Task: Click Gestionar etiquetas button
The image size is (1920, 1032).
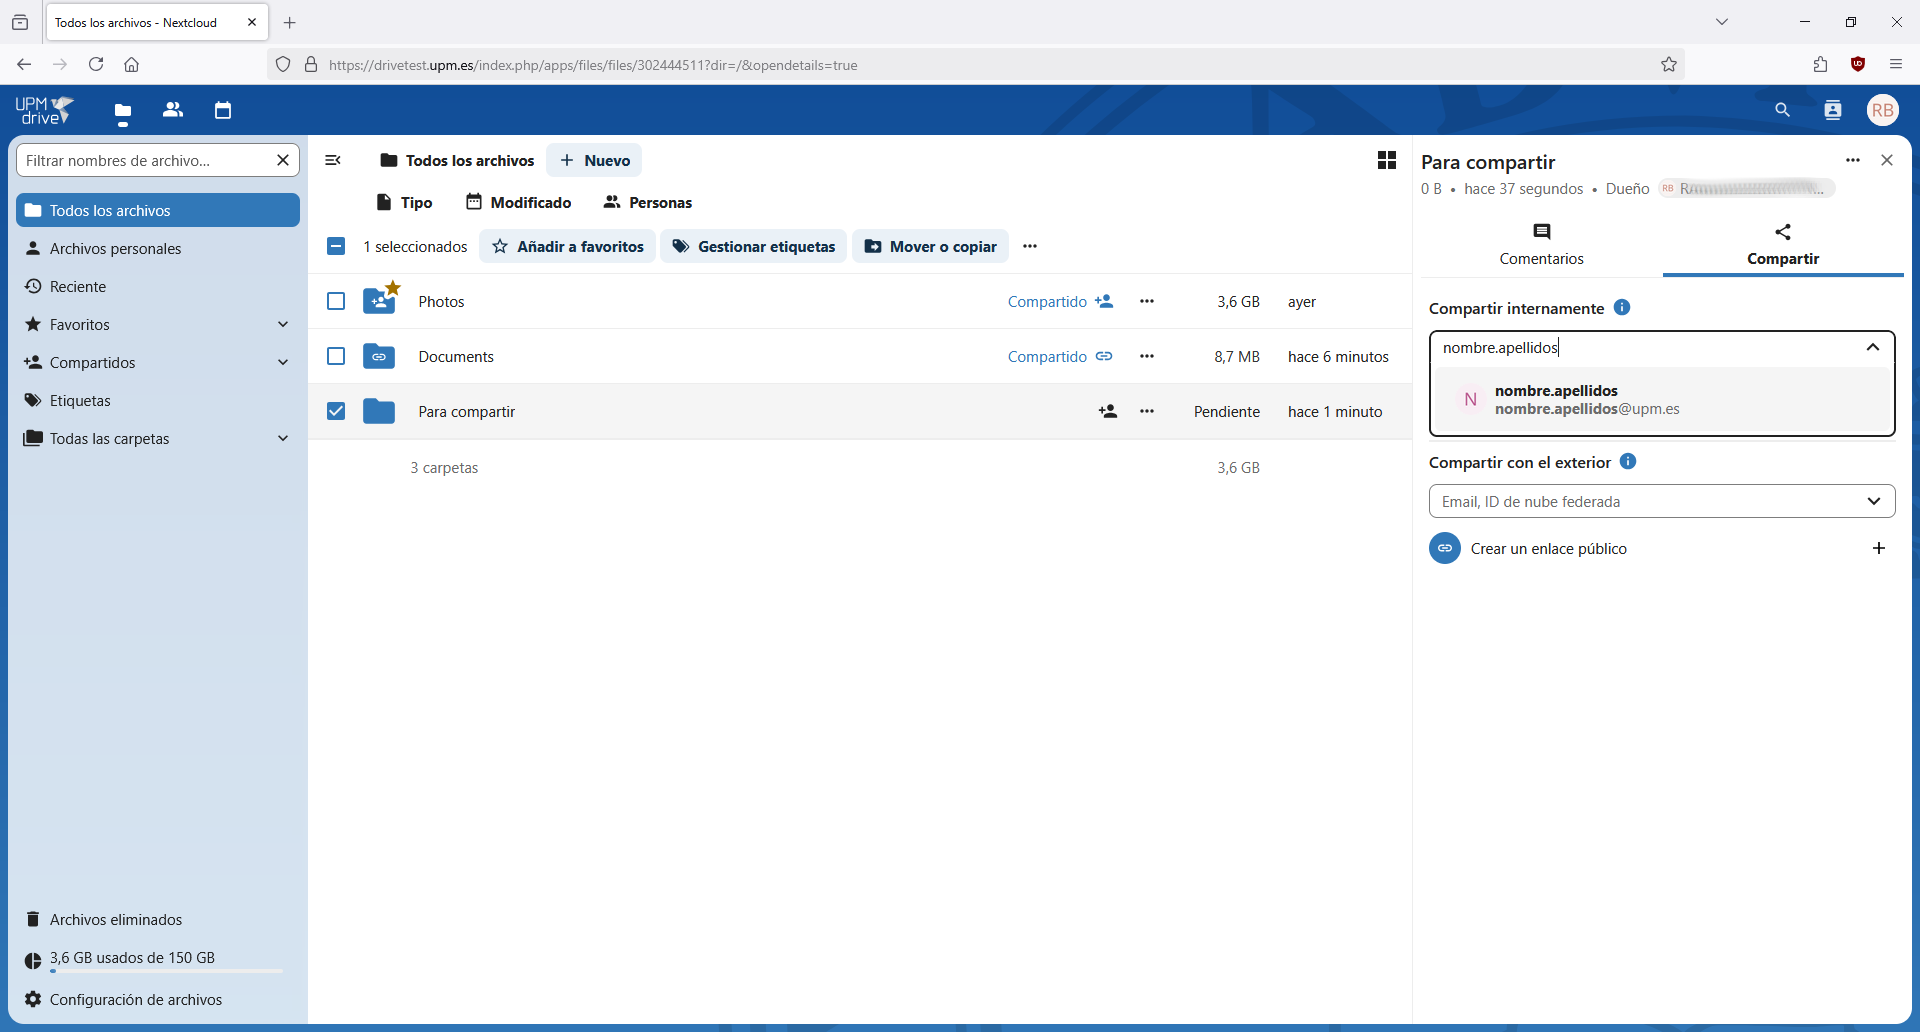Action: (753, 246)
